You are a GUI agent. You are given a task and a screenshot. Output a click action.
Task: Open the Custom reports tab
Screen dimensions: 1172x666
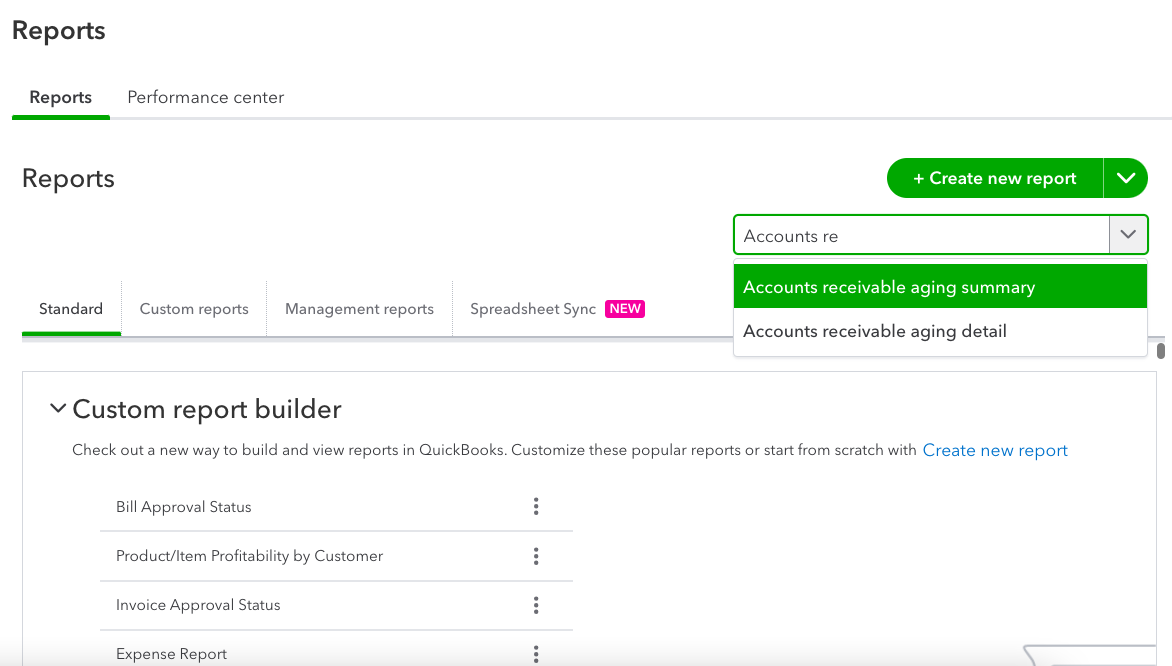click(x=194, y=309)
